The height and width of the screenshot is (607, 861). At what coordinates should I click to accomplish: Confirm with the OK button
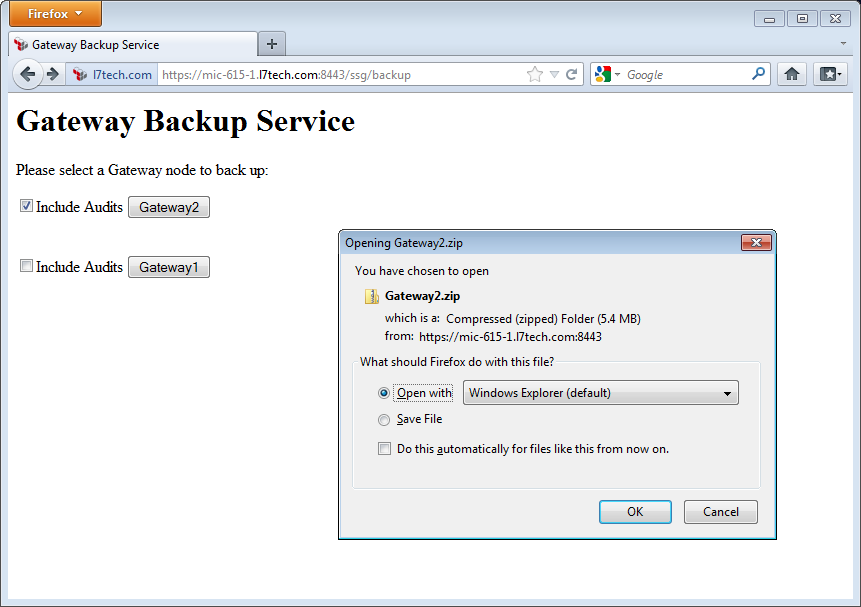tap(635, 512)
